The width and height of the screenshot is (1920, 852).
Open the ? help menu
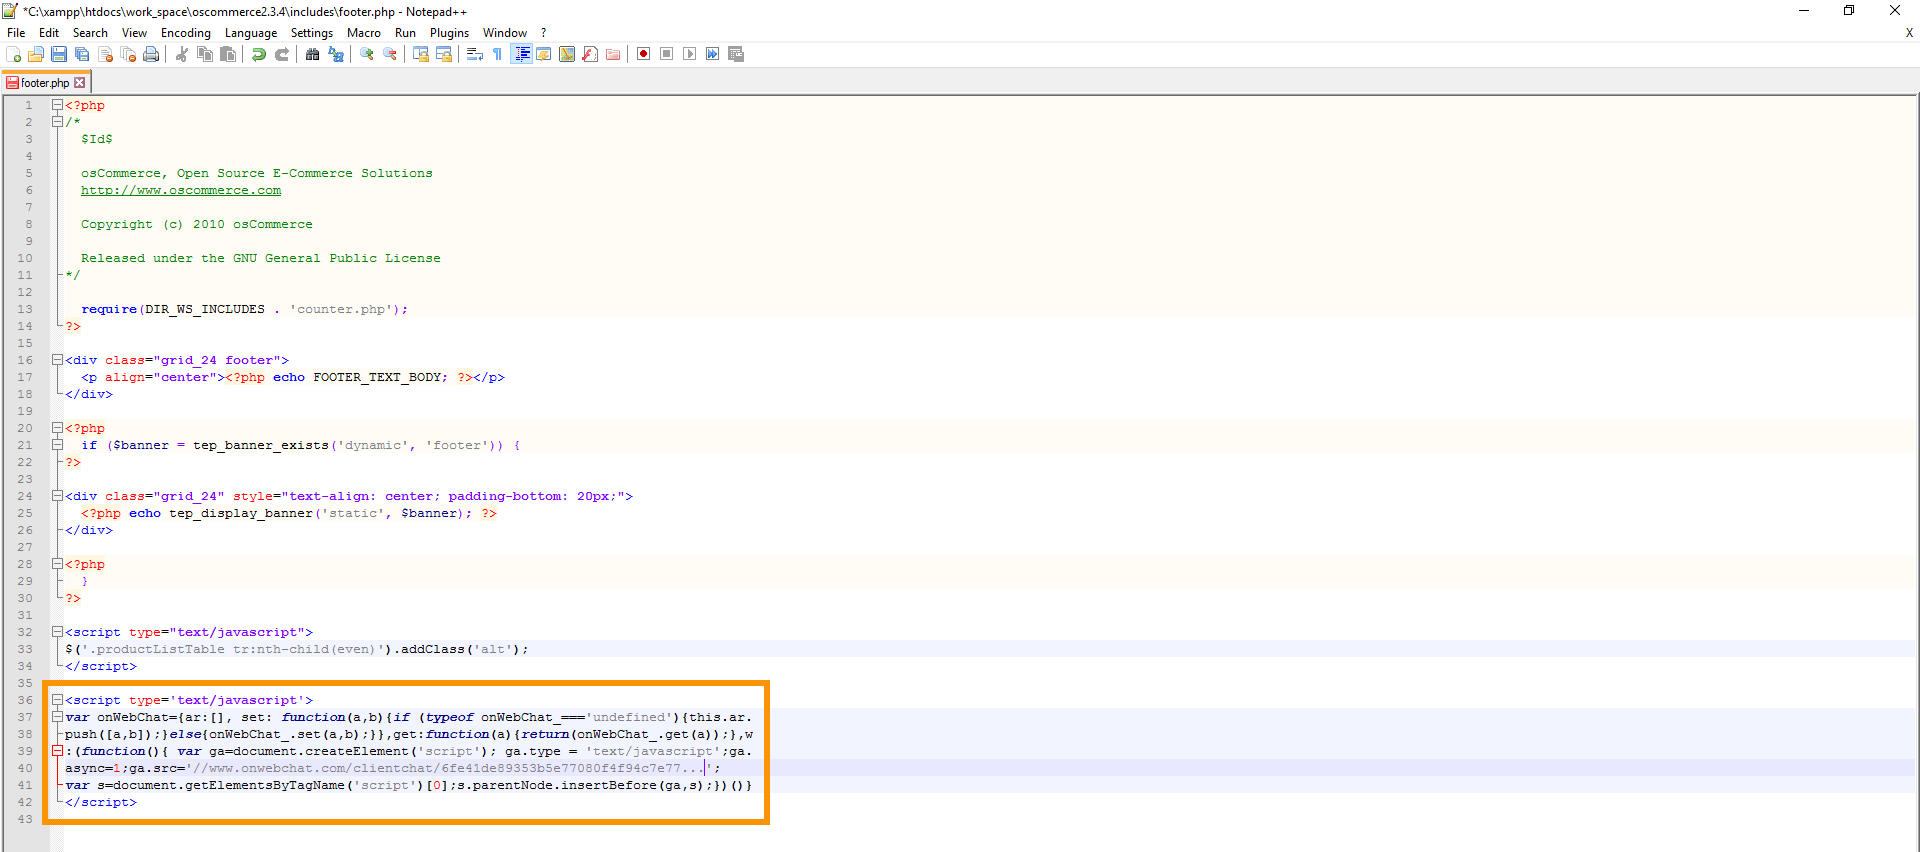(x=544, y=33)
